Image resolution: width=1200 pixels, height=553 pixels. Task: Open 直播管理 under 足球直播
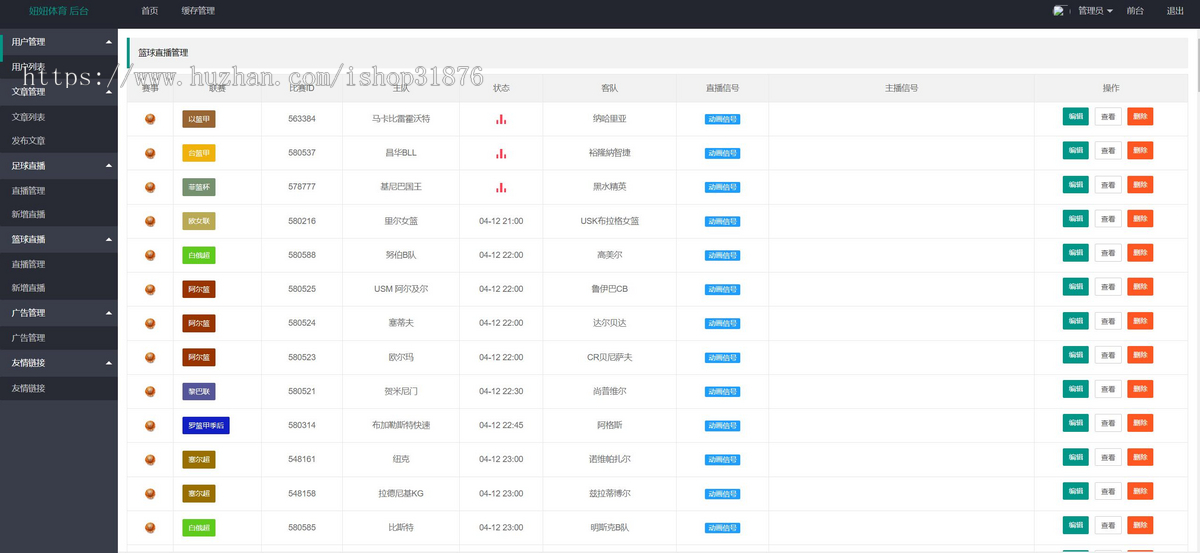click(x=59, y=190)
